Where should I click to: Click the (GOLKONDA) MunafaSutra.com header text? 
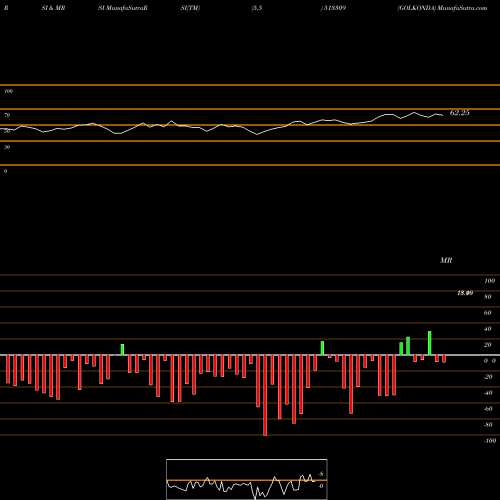tap(442, 8)
